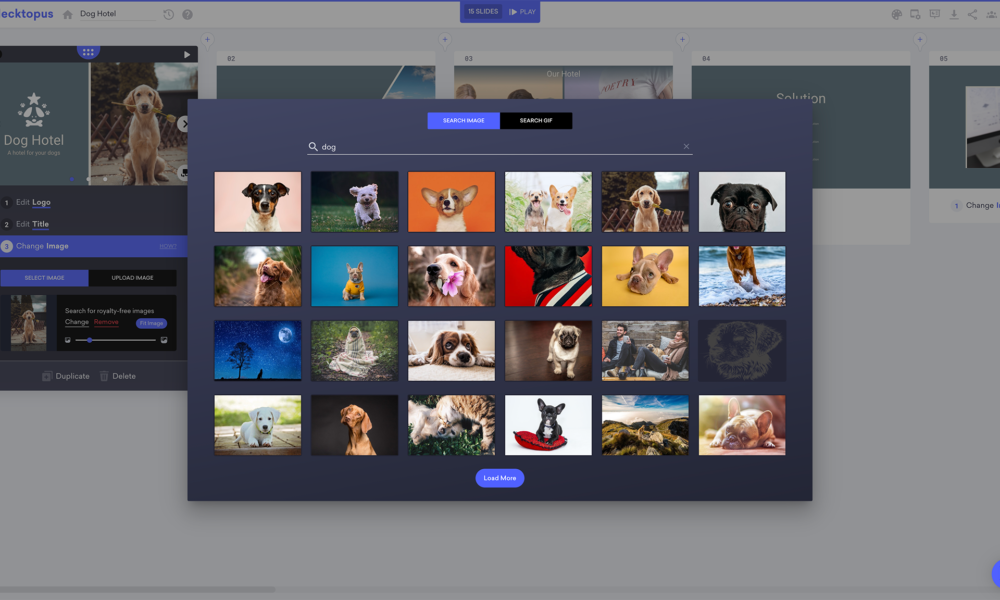Switch to the Search GIF tab
The width and height of the screenshot is (1000, 600).
[536, 121]
